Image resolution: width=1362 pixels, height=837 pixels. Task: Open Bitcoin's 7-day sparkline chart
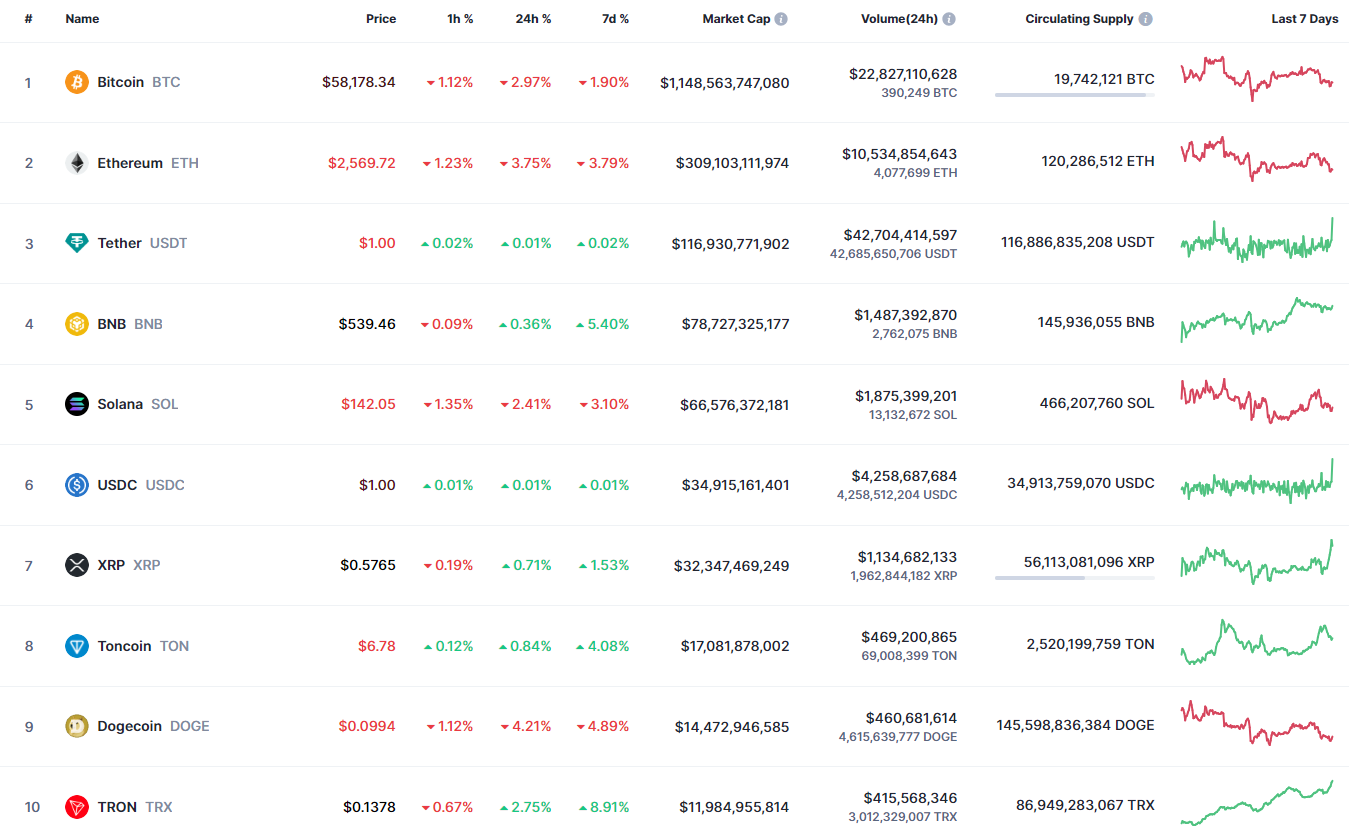1256,79
